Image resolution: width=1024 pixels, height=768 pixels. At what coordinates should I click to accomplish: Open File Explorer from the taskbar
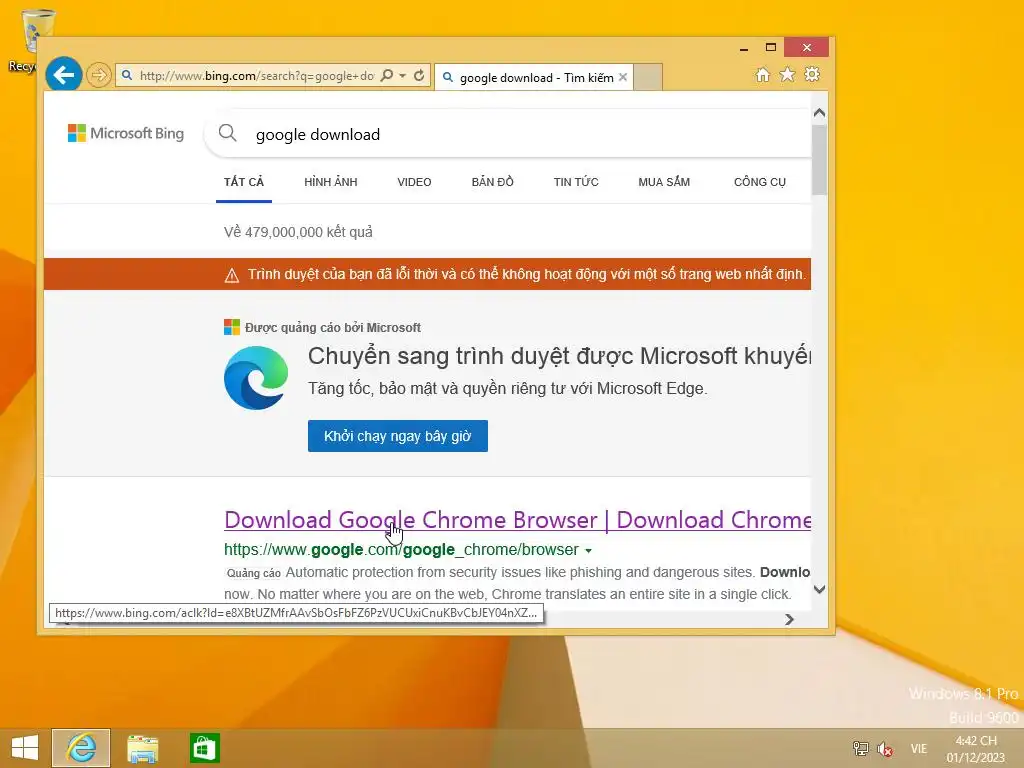point(142,748)
